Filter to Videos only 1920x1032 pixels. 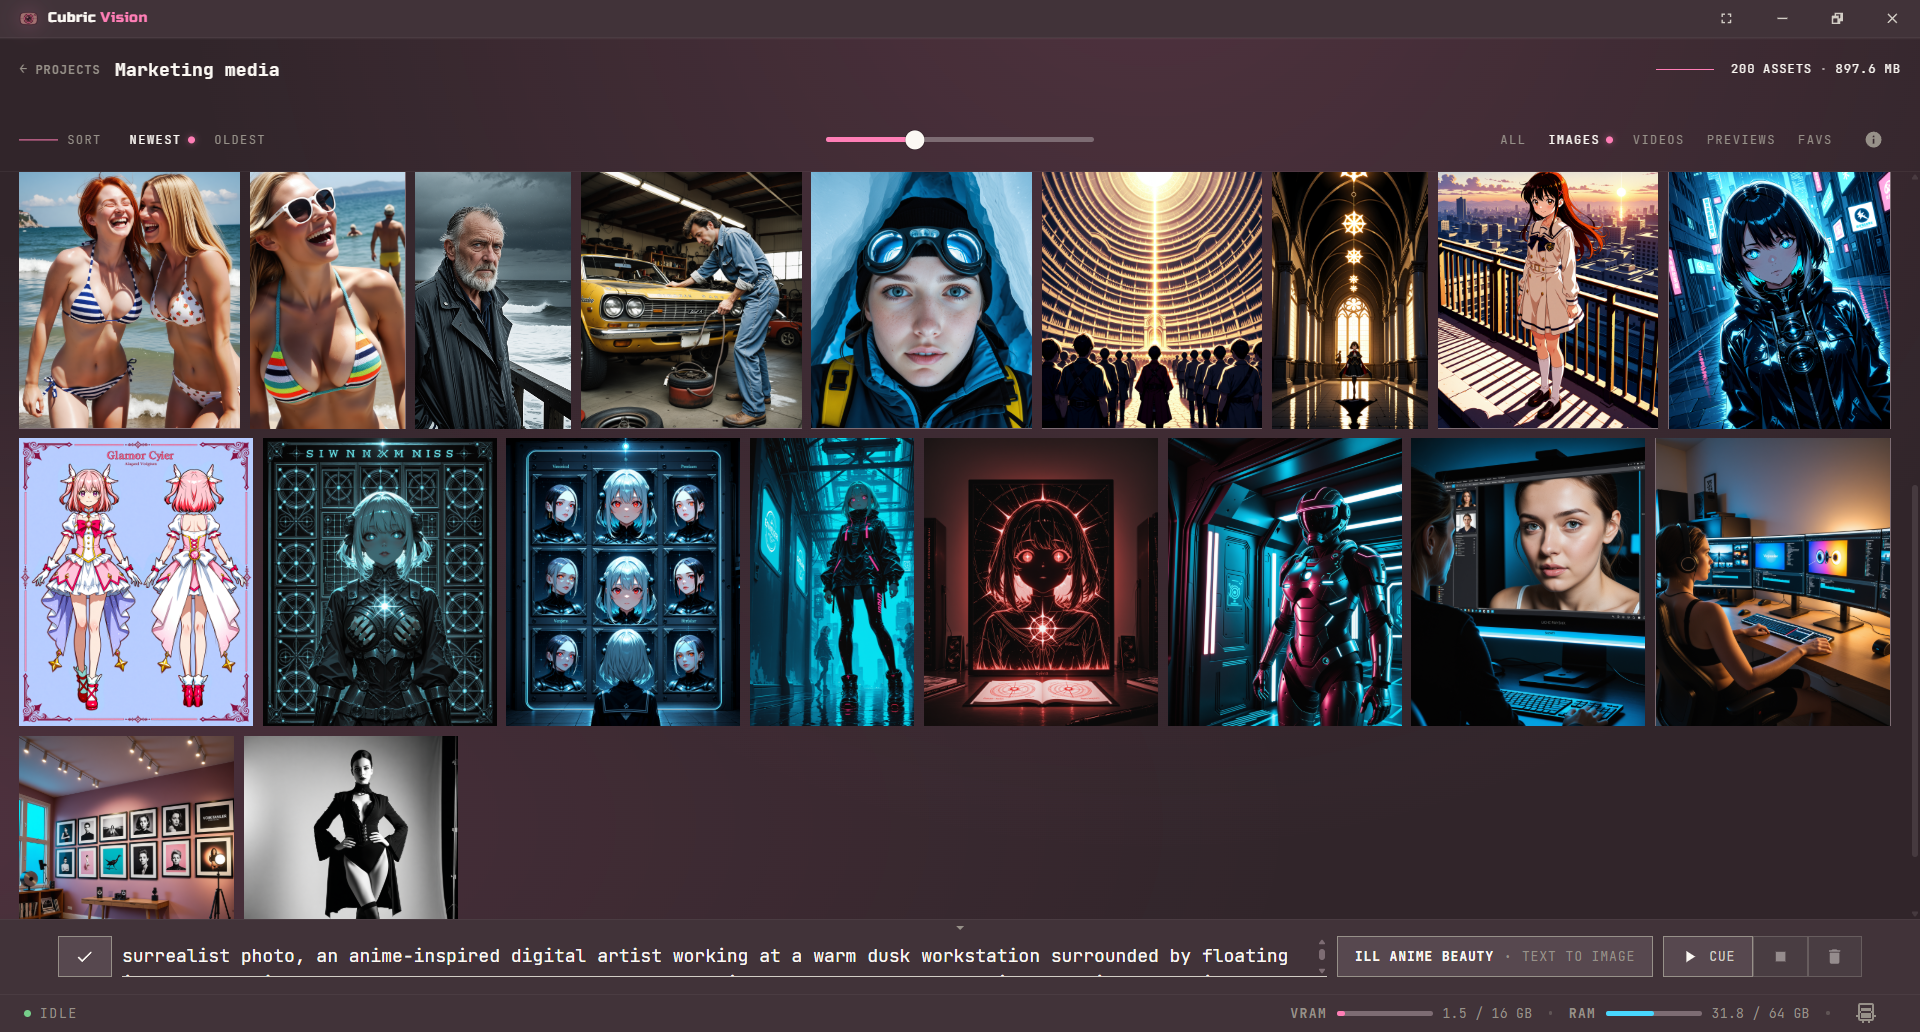(1658, 140)
